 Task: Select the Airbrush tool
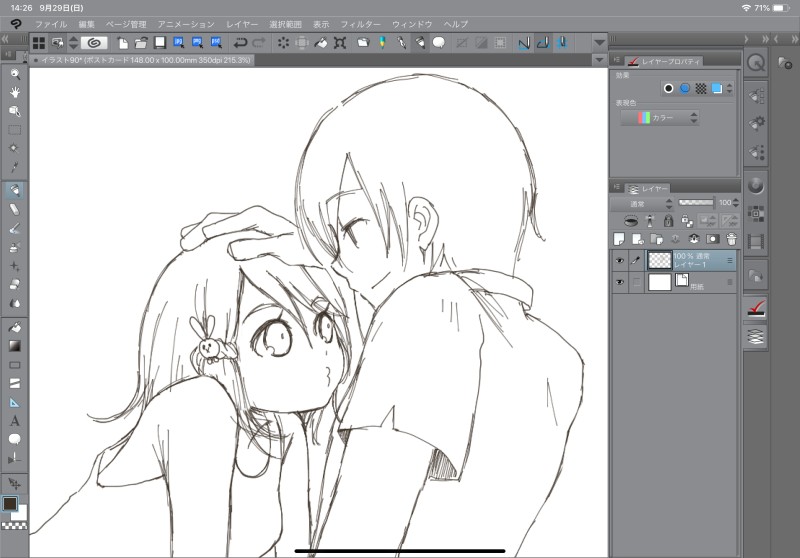(x=15, y=247)
